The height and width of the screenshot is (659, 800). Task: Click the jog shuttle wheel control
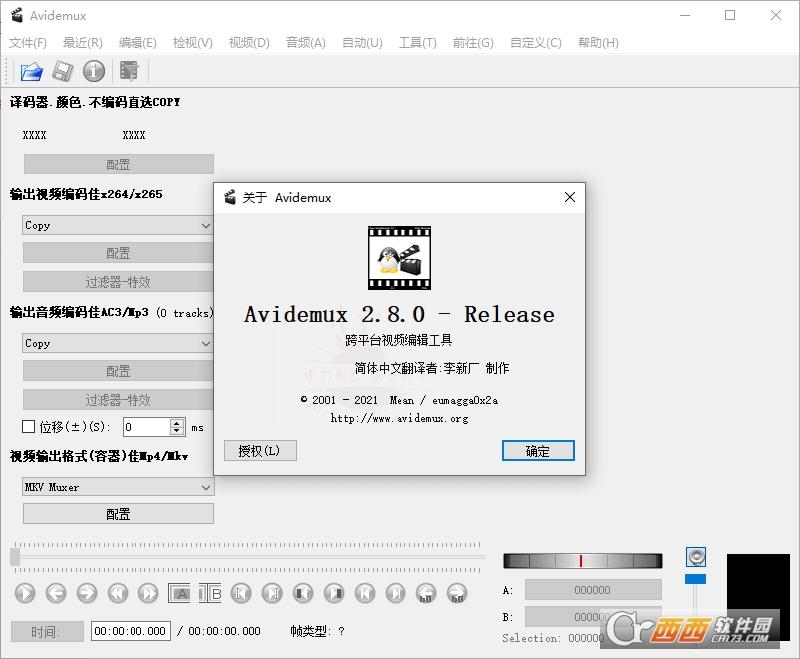(x=583, y=561)
